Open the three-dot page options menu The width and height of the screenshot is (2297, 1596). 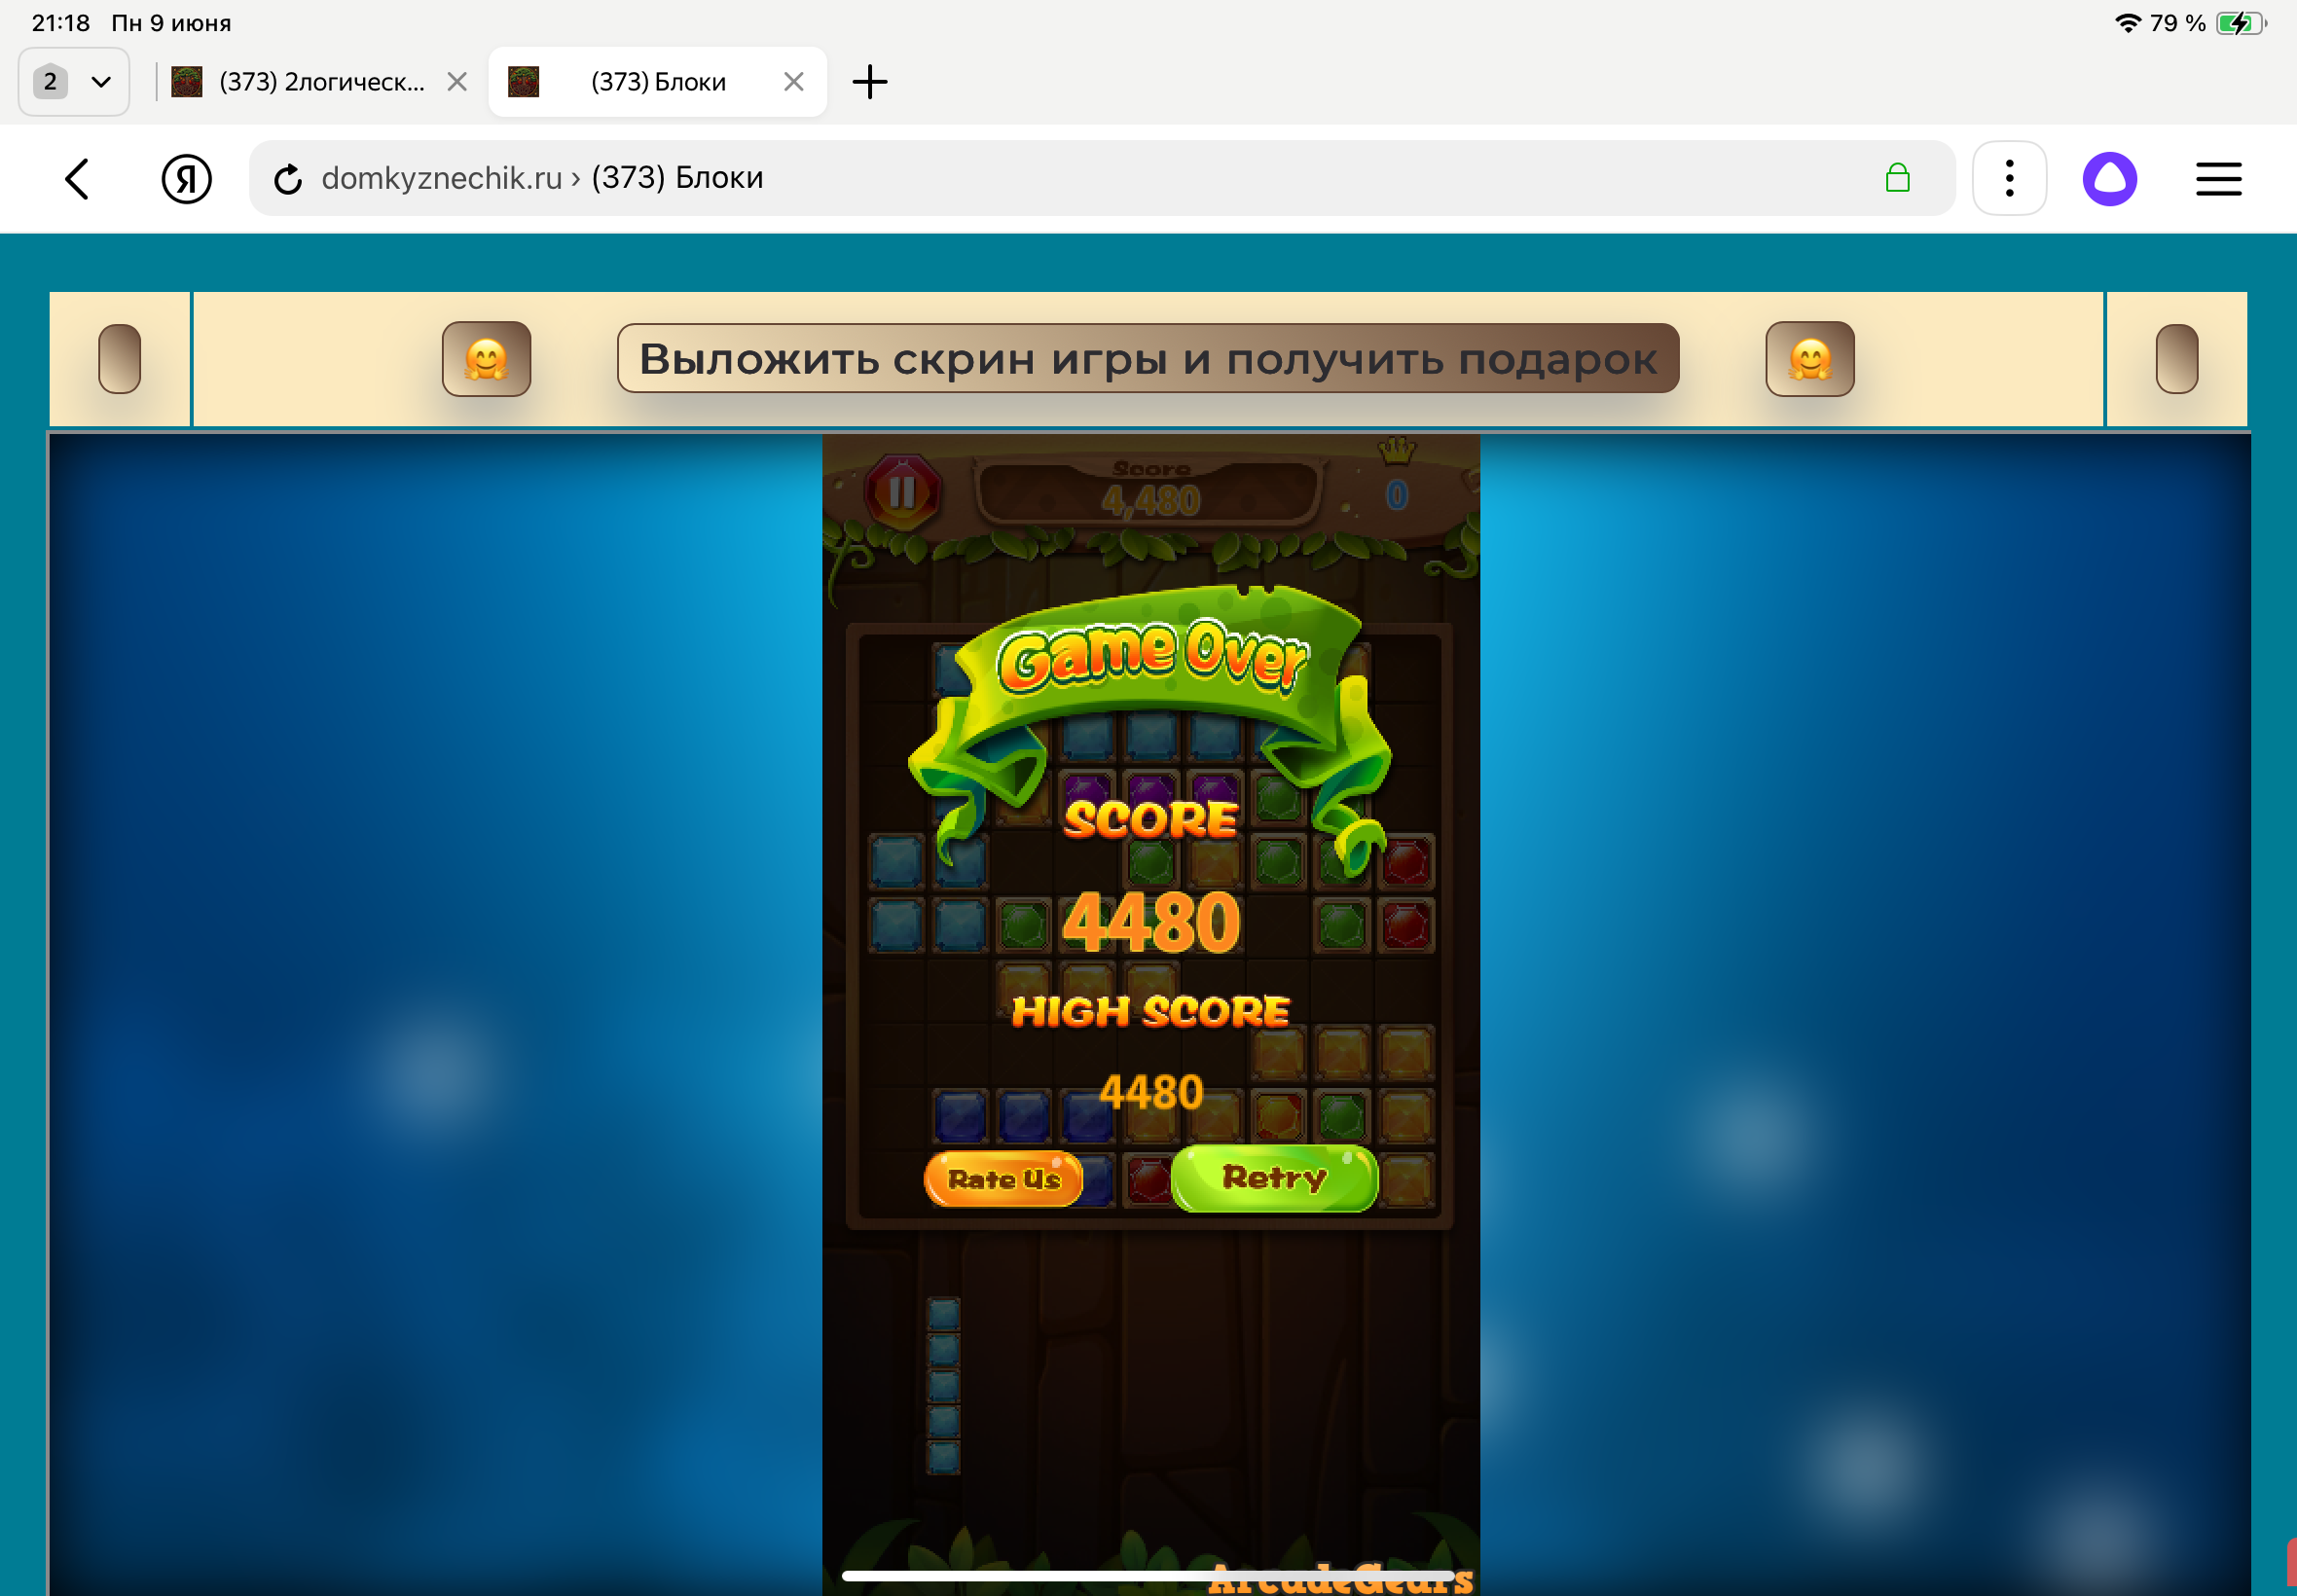2009,179
